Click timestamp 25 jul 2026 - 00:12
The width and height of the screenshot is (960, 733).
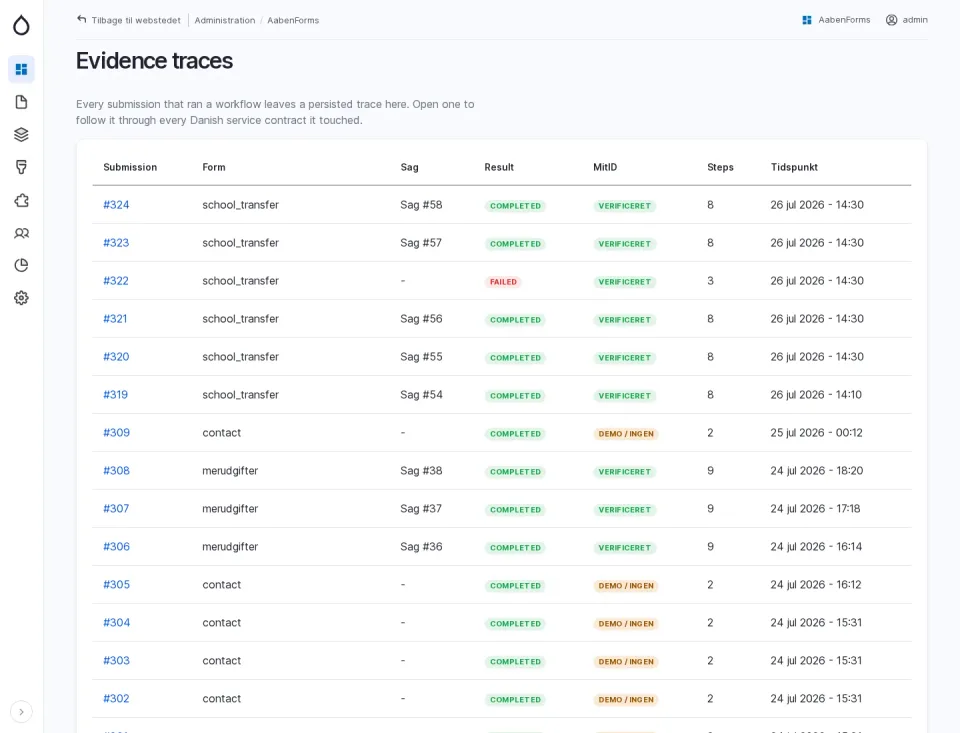click(x=816, y=432)
